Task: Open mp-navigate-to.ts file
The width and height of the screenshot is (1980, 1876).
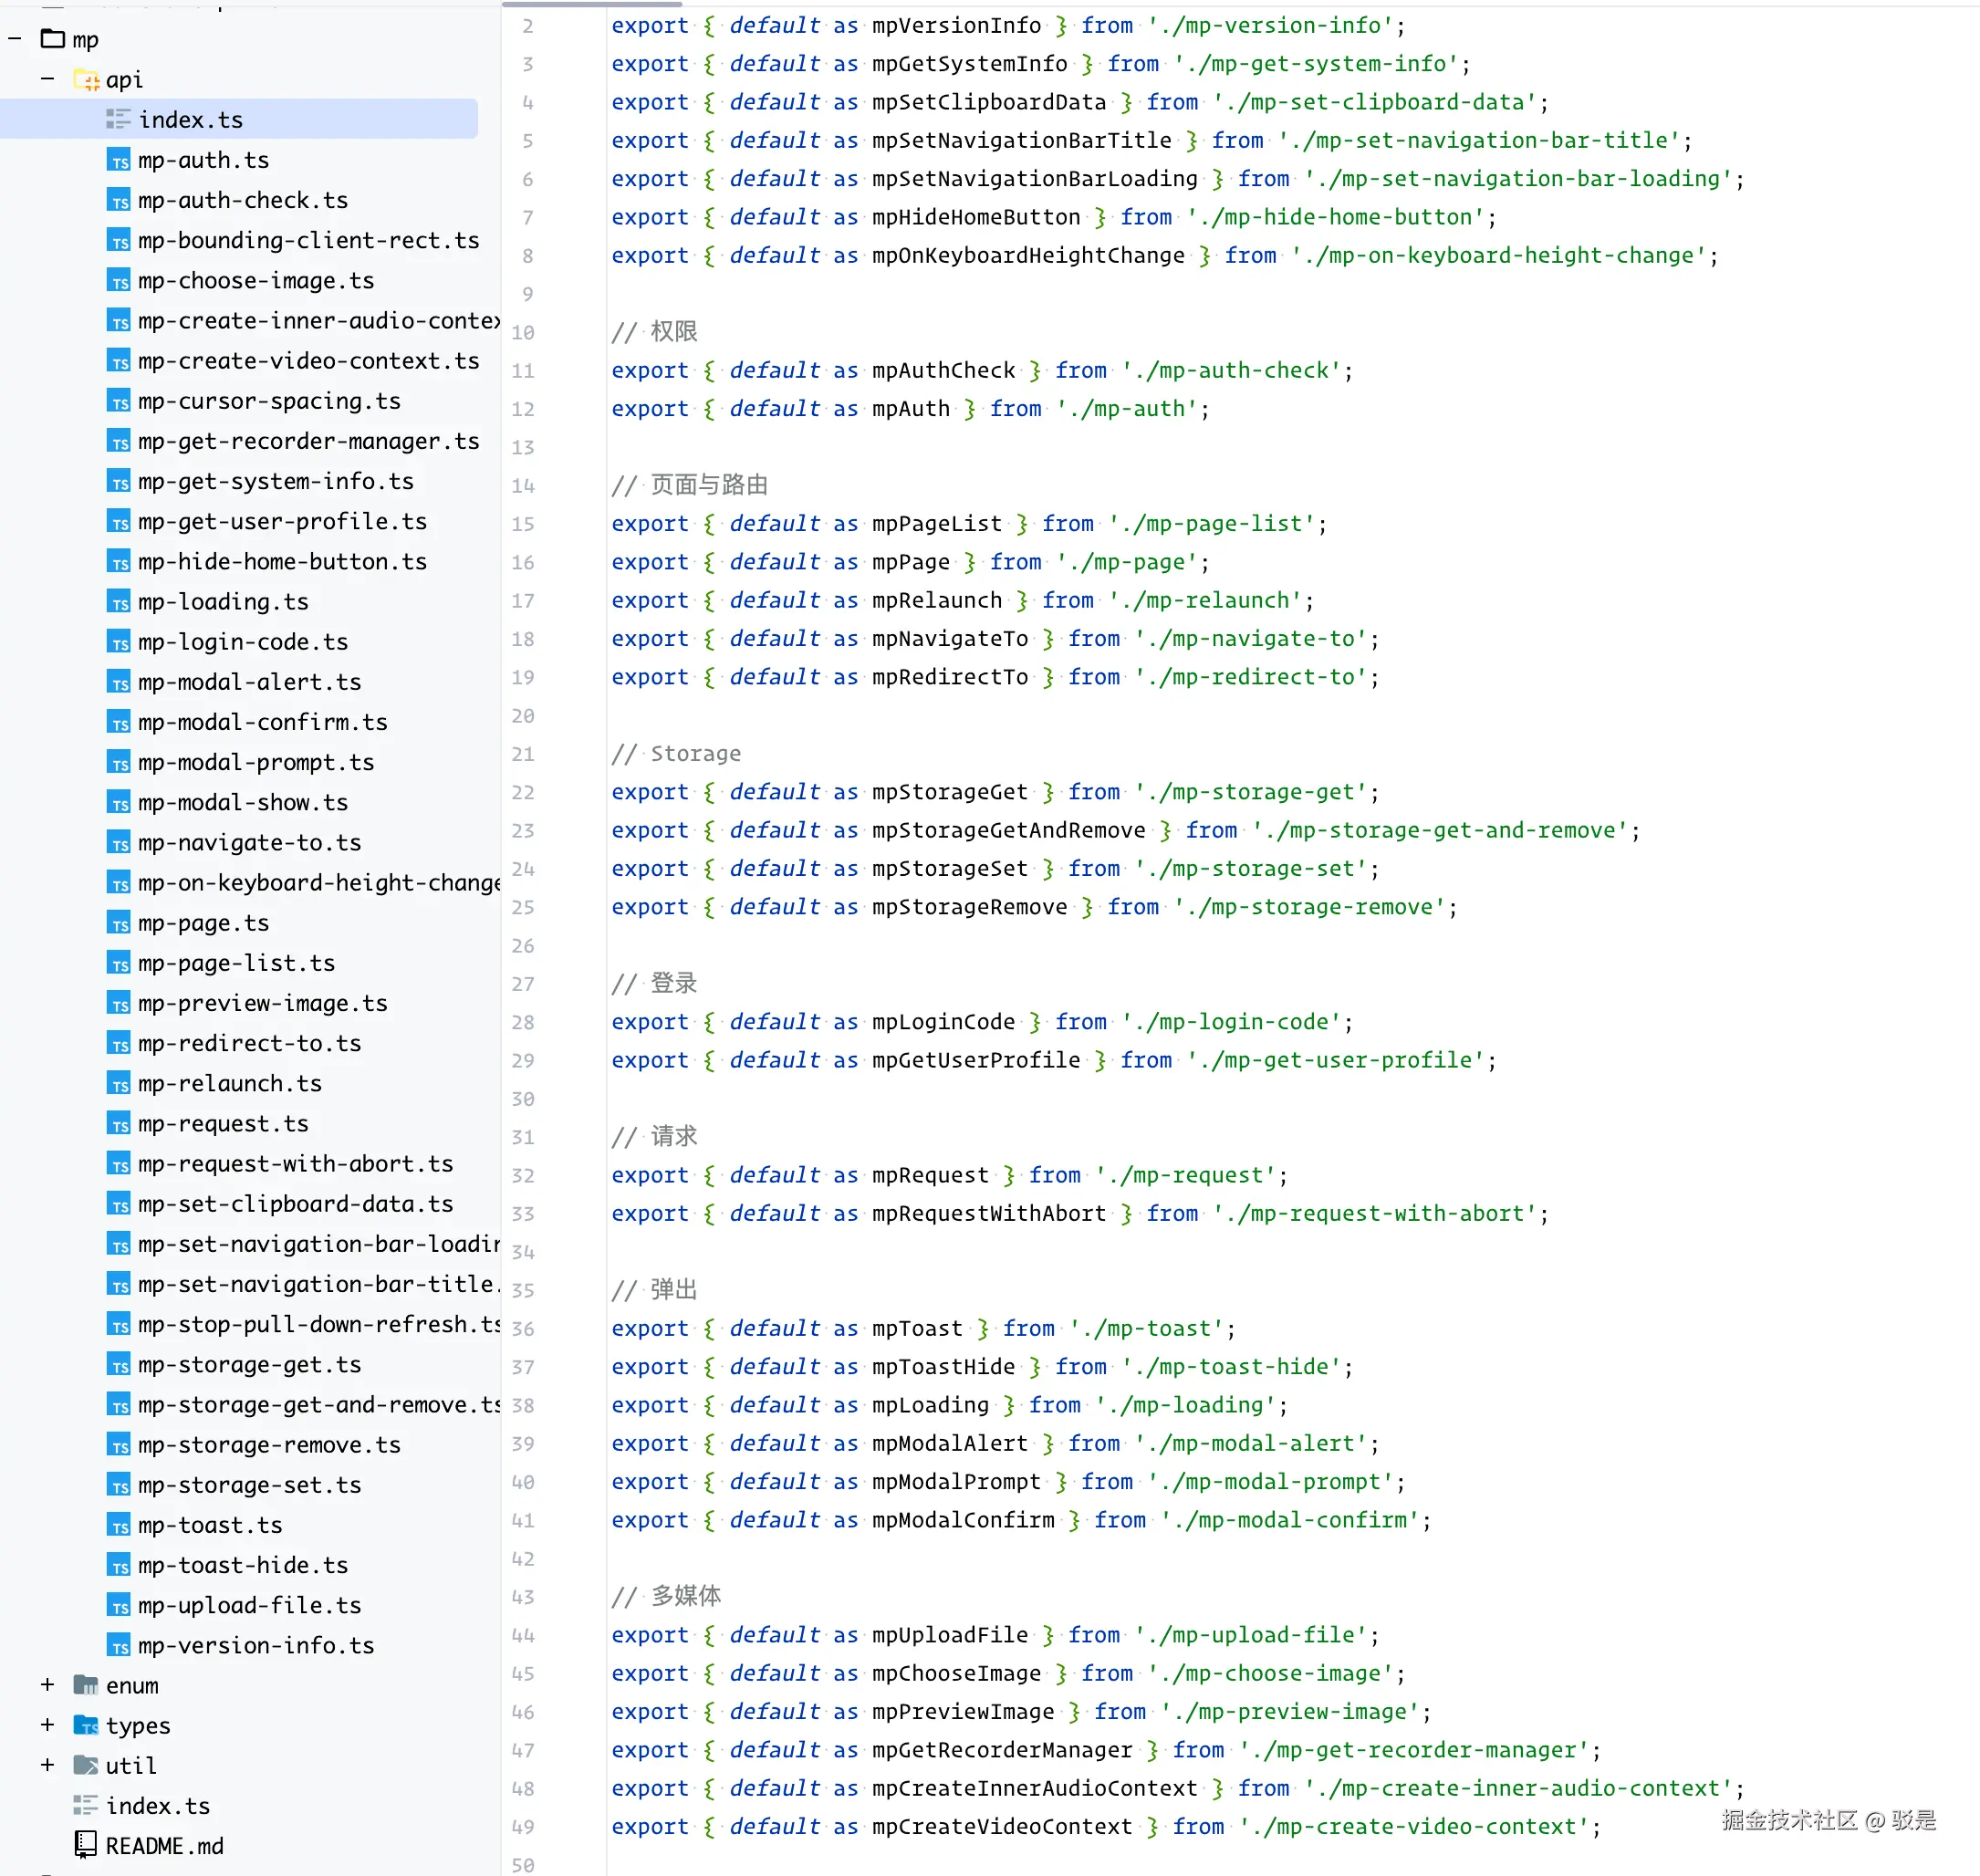Action: pos(249,842)
